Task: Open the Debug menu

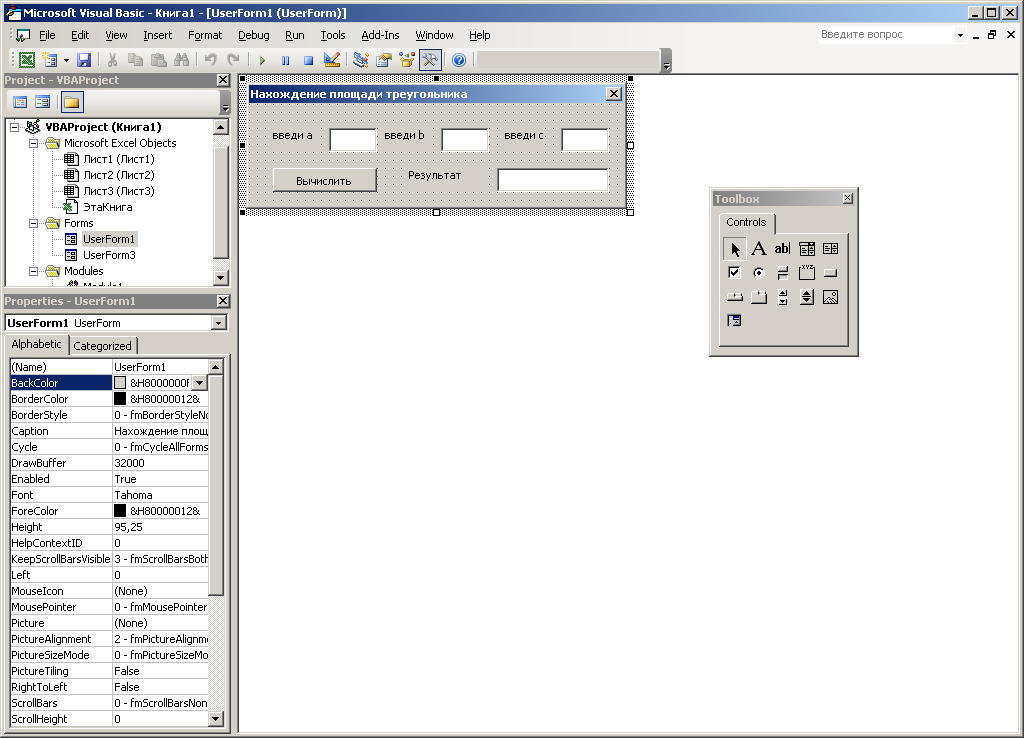Action: click(x=253, y=35)
